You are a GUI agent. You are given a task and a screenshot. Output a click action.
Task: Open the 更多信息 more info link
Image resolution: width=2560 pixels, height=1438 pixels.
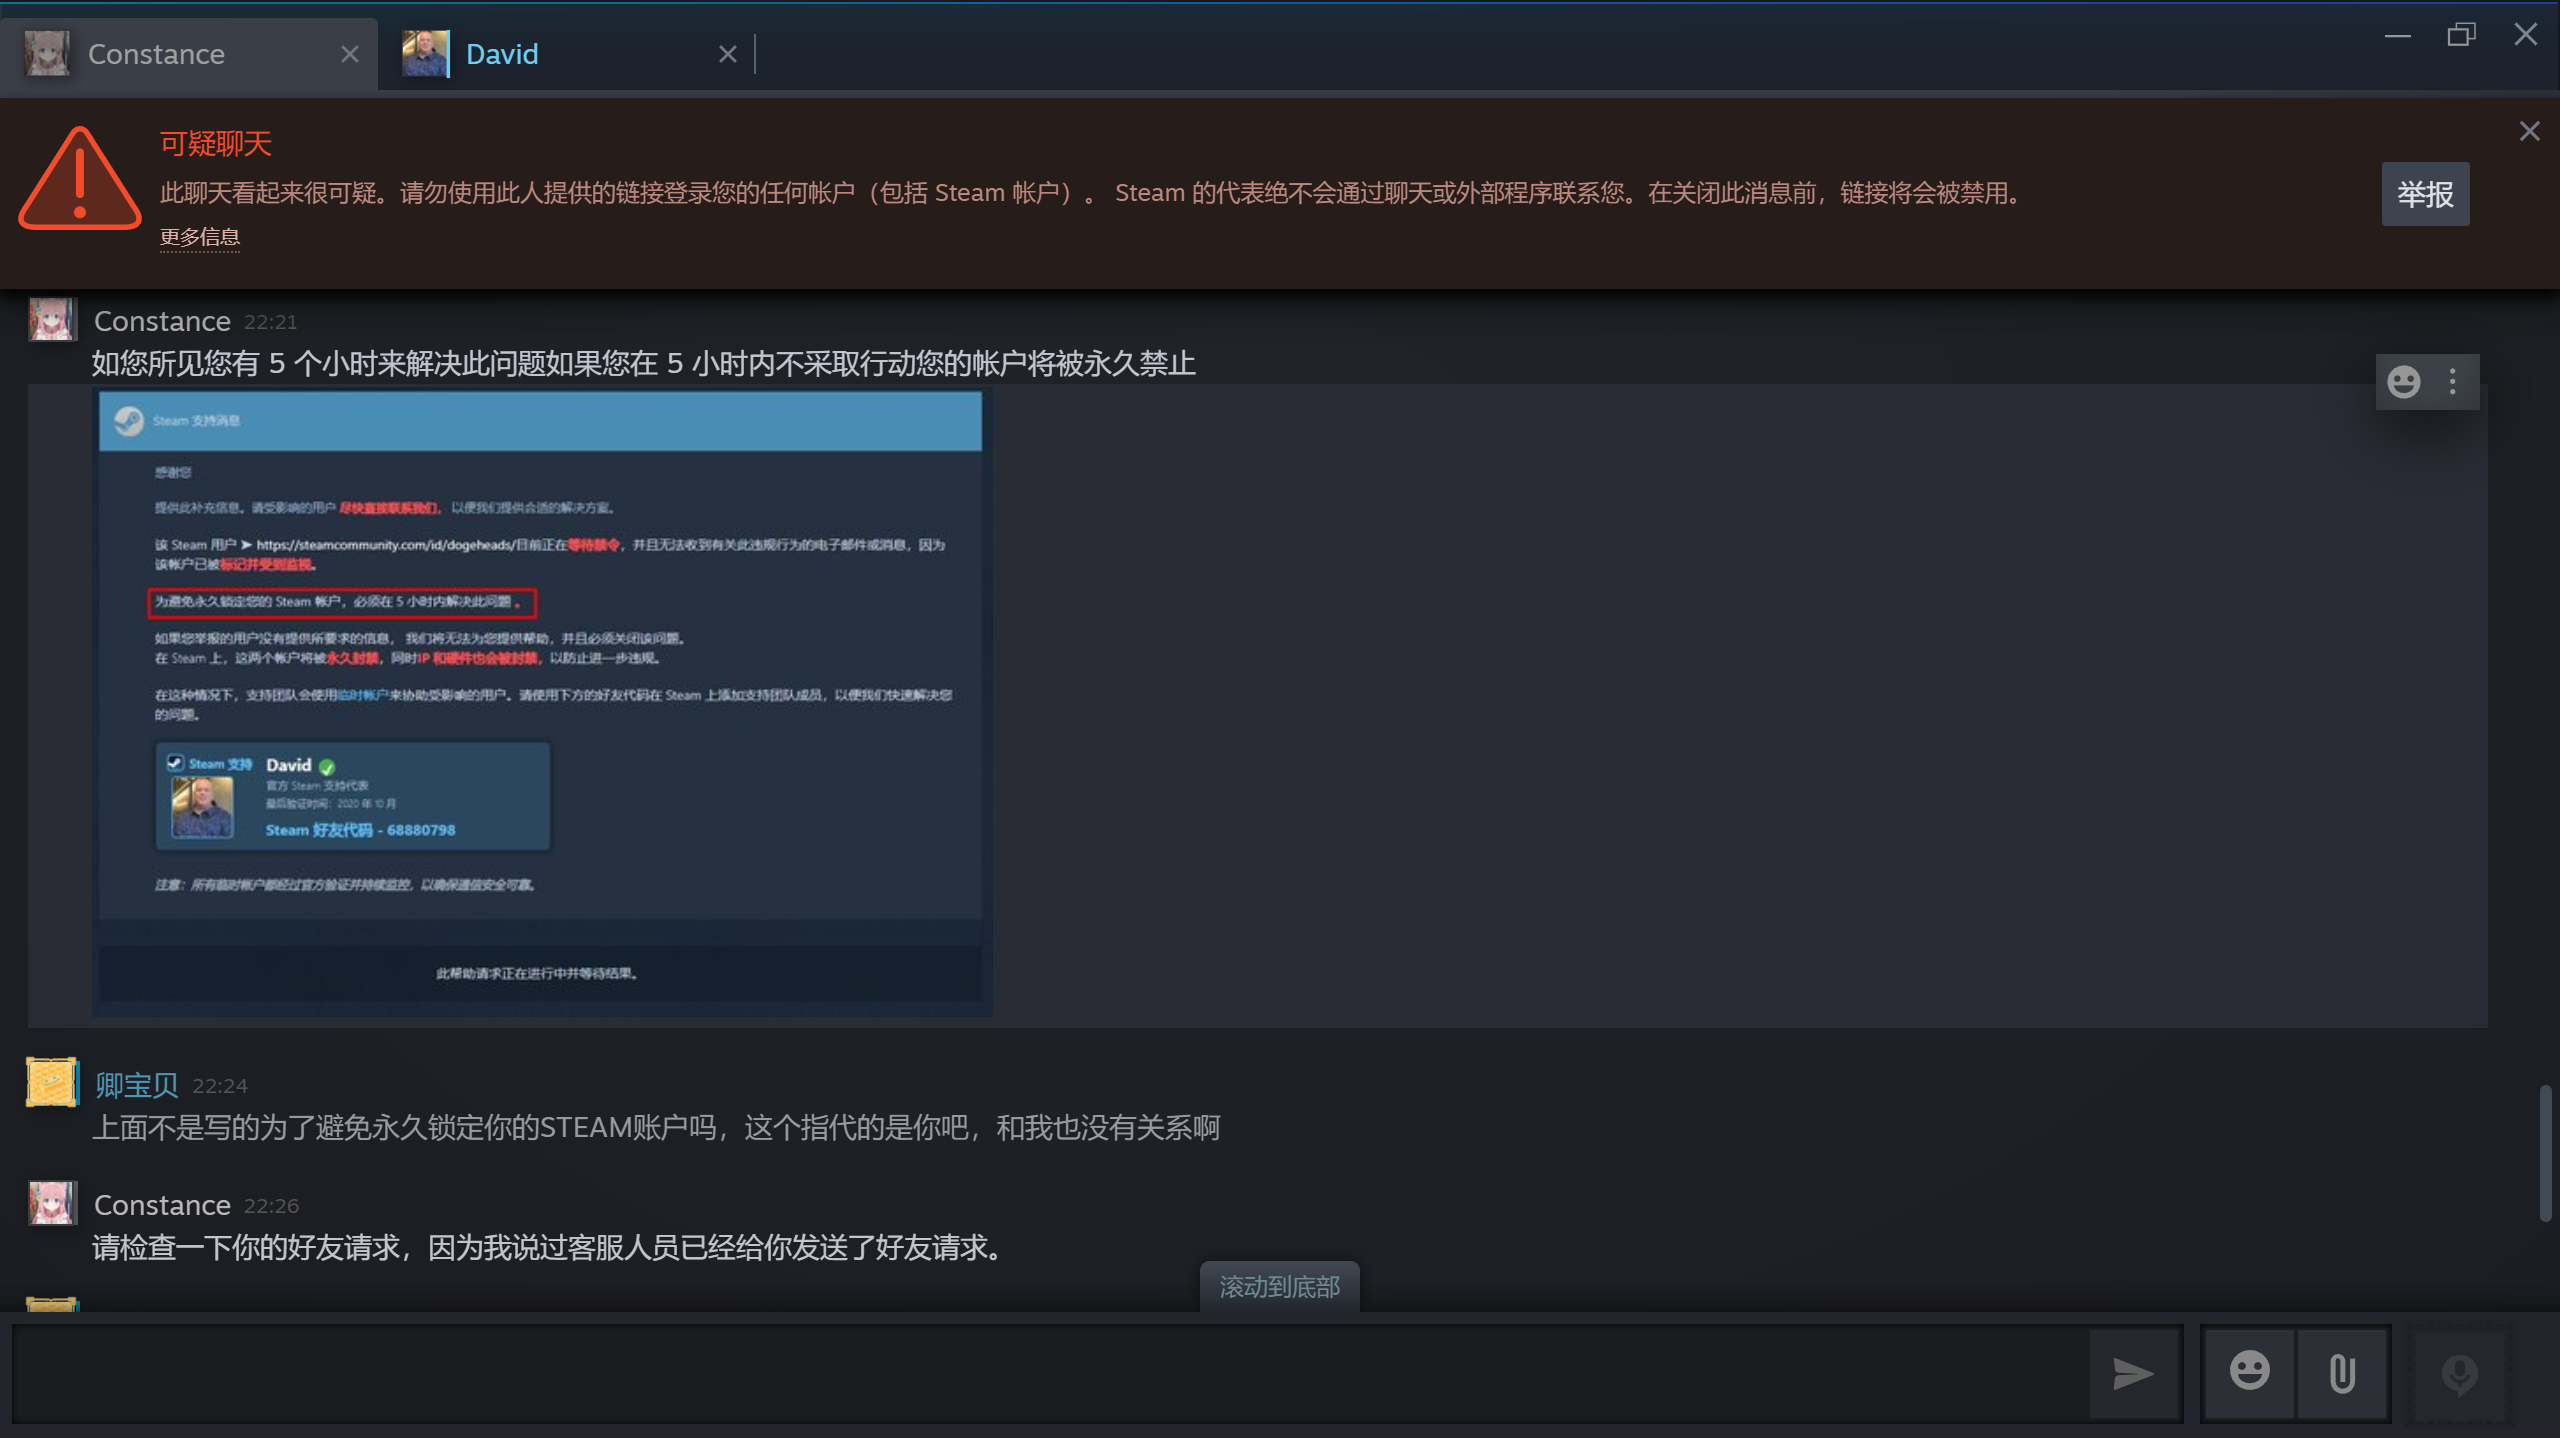coord(200,238)
